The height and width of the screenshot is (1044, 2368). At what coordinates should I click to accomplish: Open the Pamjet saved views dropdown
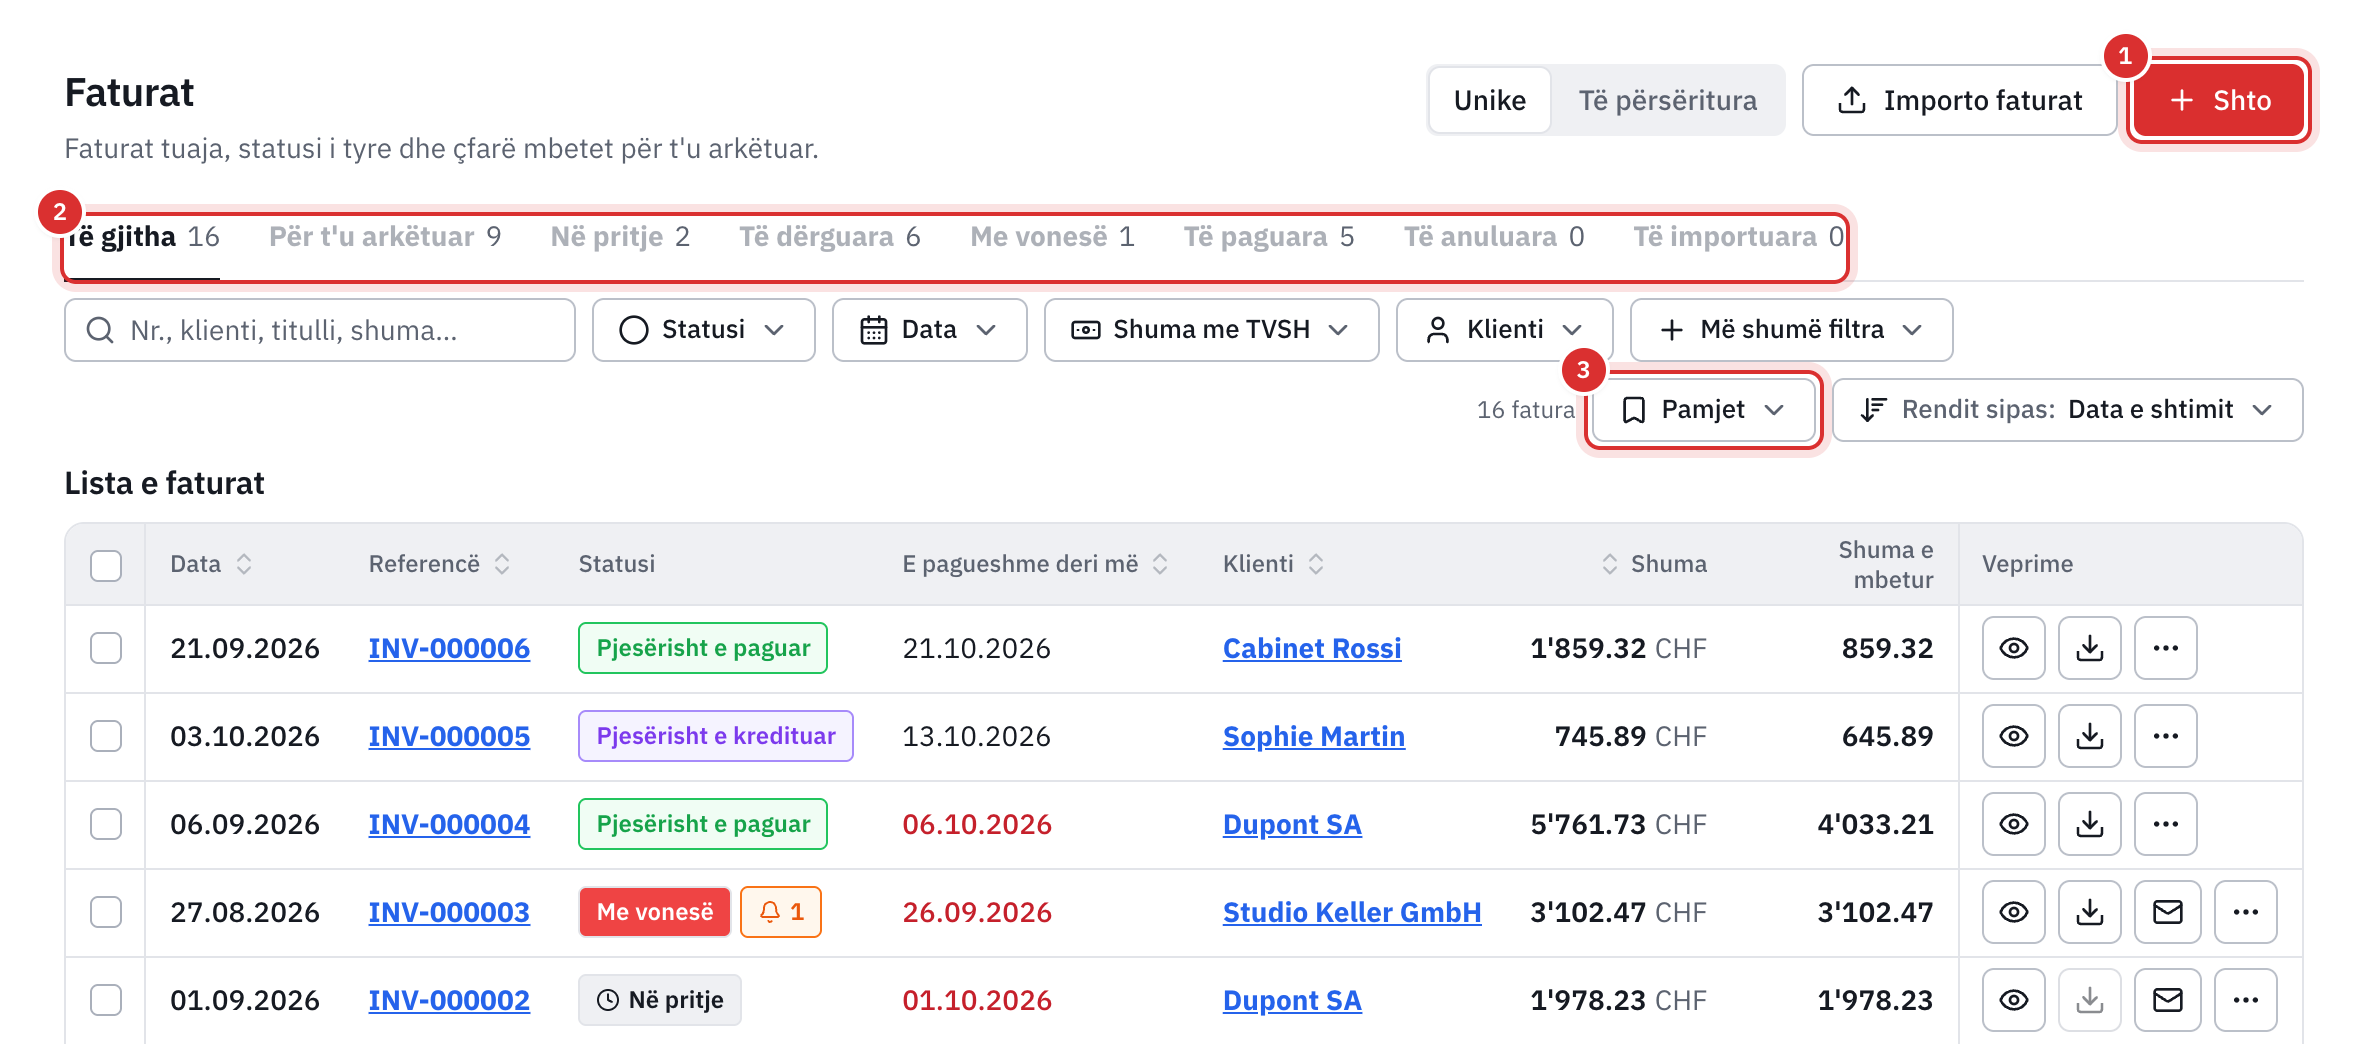point(1703,410)
